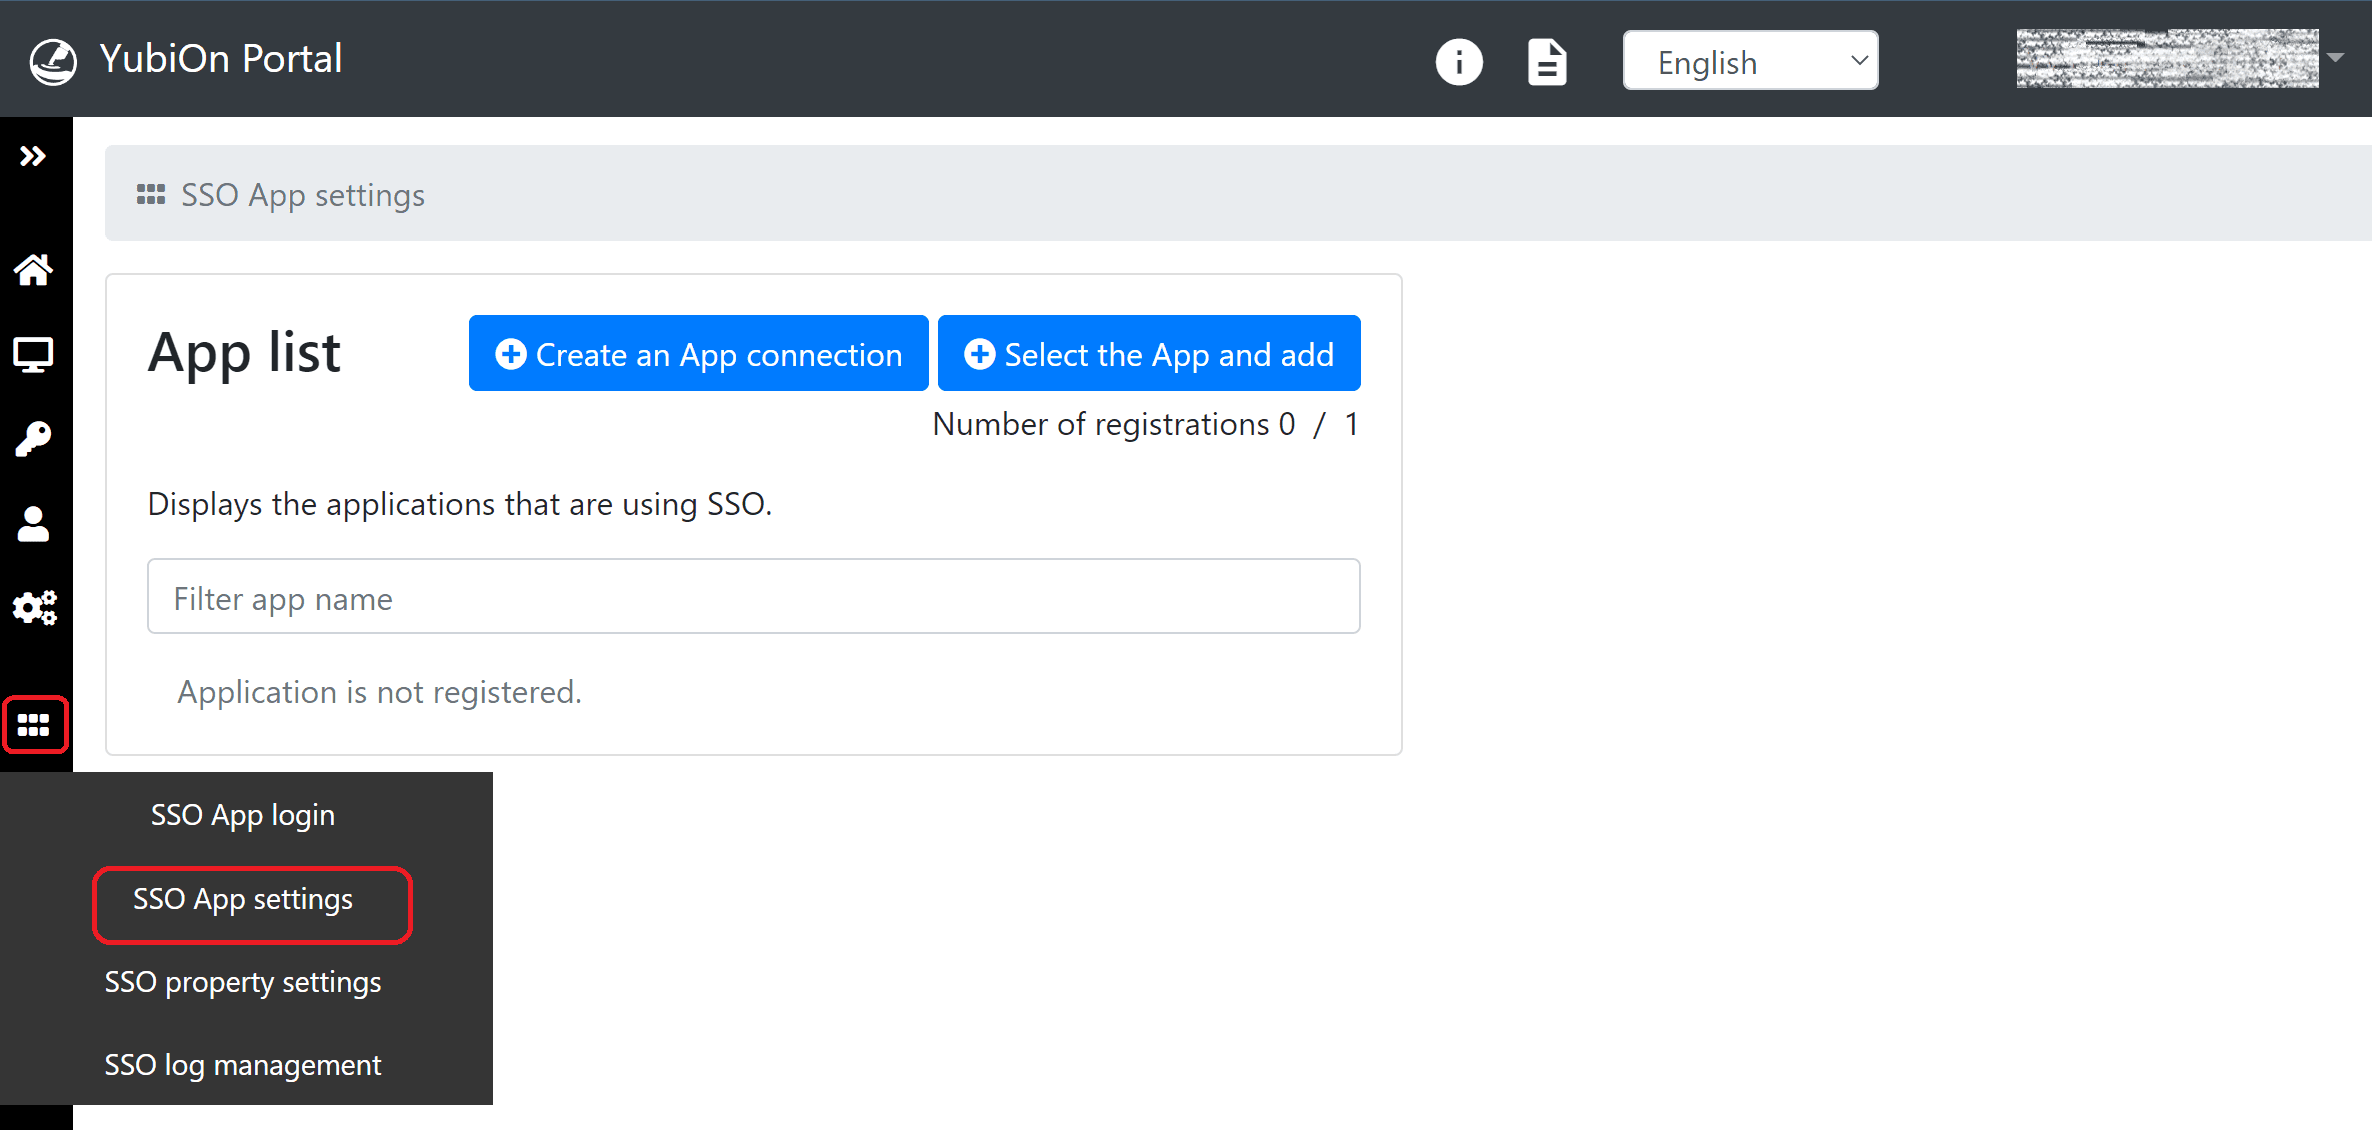Viewport: 2372px width, 1130px height.
Task: Click Select the App and add button
Action: (1149, 354)
